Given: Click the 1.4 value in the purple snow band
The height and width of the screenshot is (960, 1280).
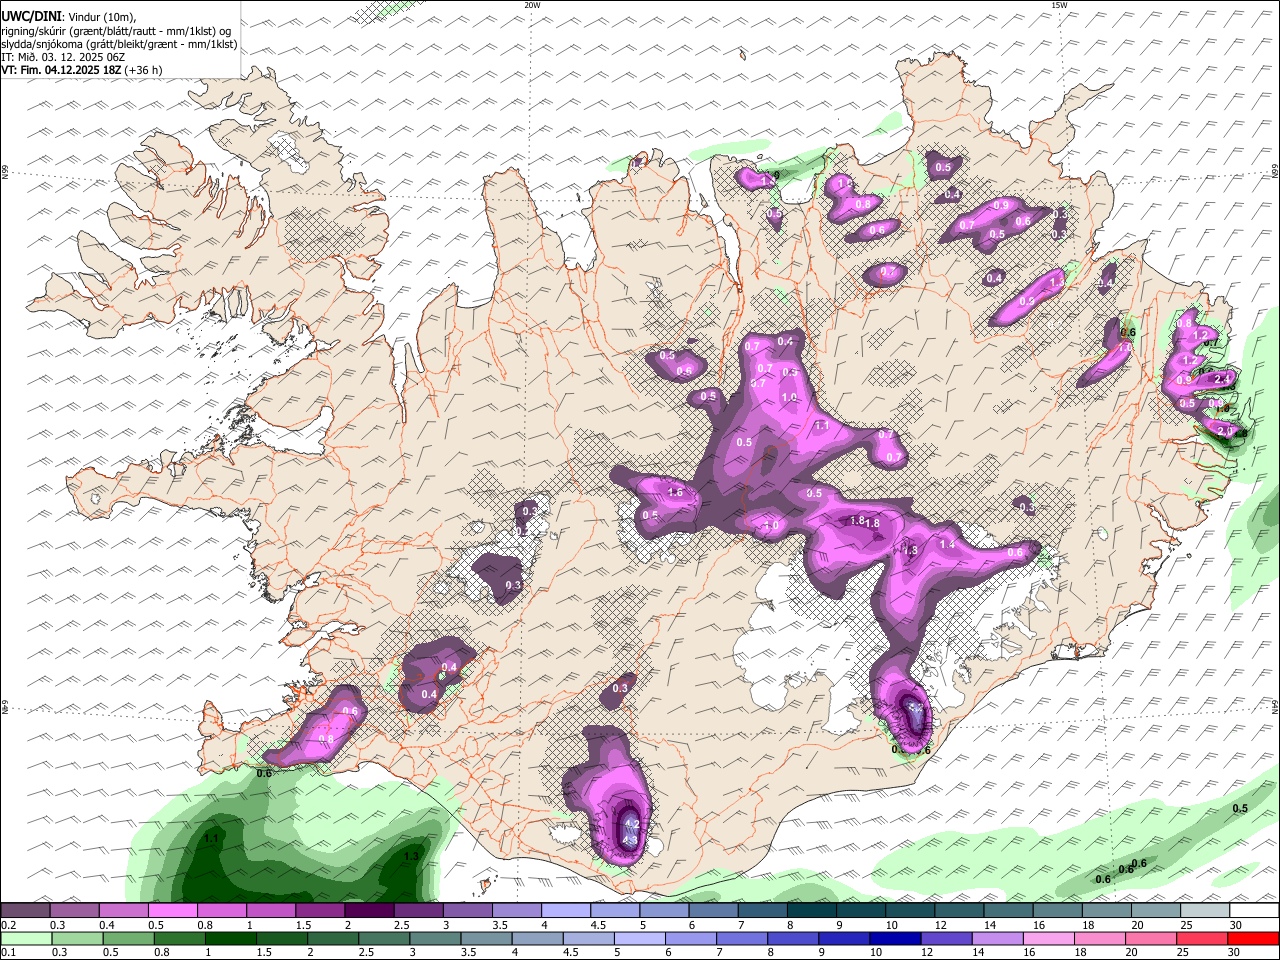Looking at the screenshot, I should (x=948, y=545).
